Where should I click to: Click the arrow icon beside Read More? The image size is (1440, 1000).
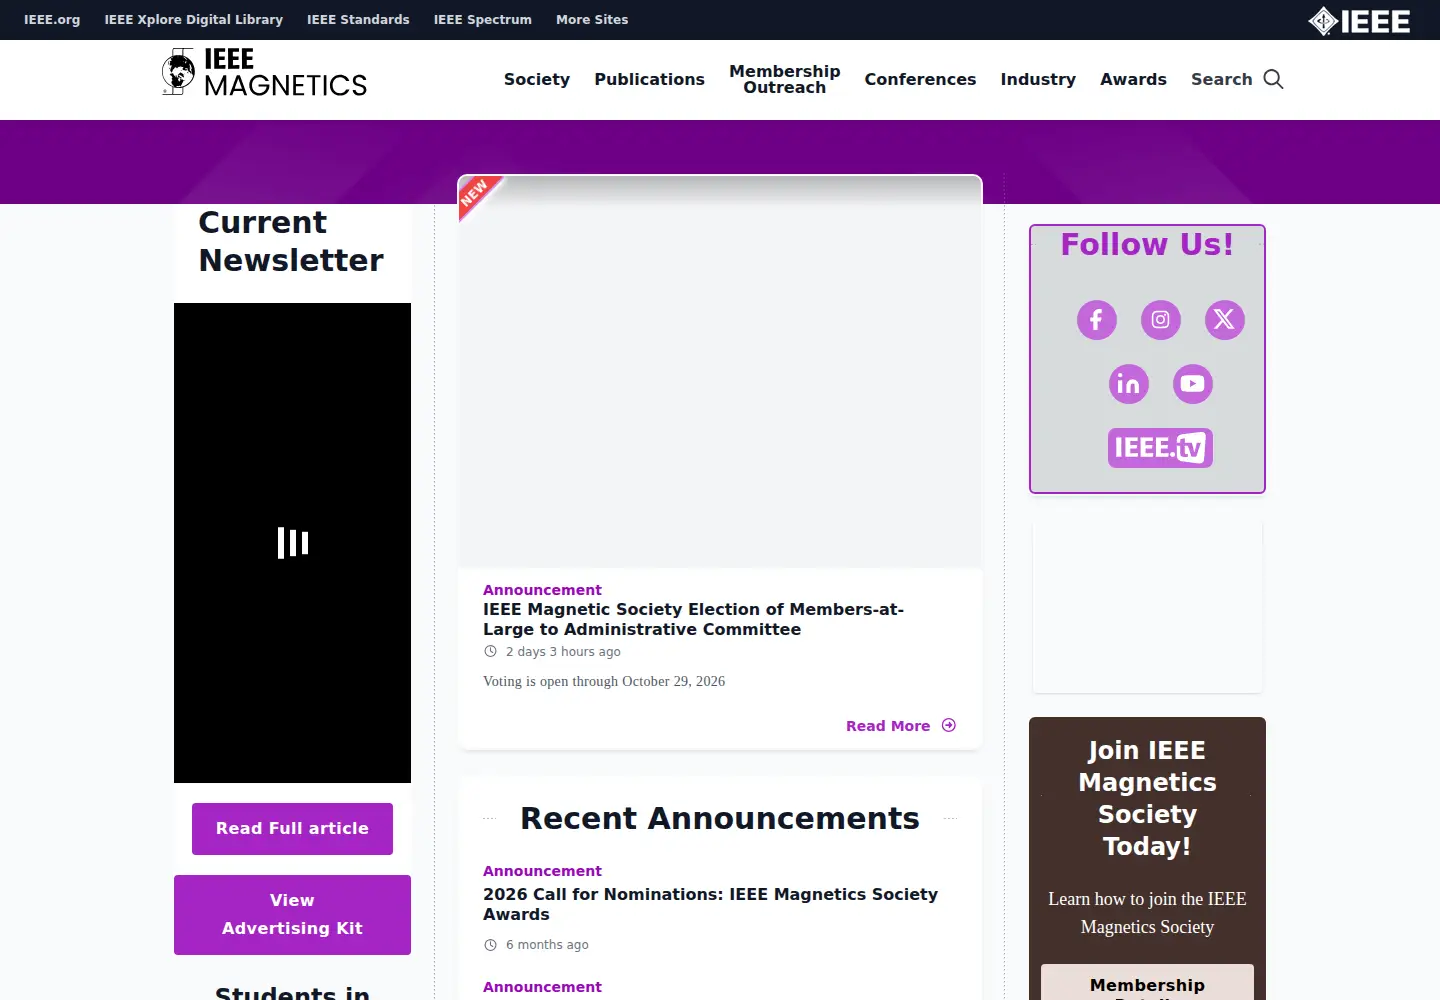click(949, 725)
